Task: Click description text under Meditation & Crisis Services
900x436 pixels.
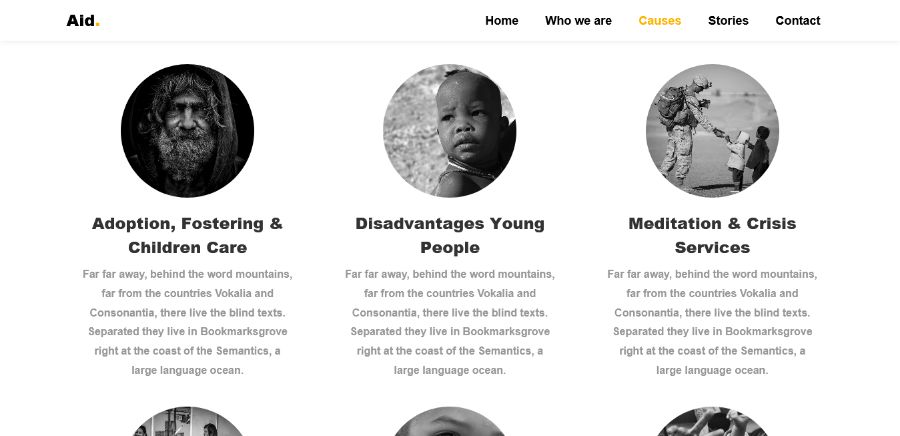Action: pyautogui.click(x=712, y=322)
